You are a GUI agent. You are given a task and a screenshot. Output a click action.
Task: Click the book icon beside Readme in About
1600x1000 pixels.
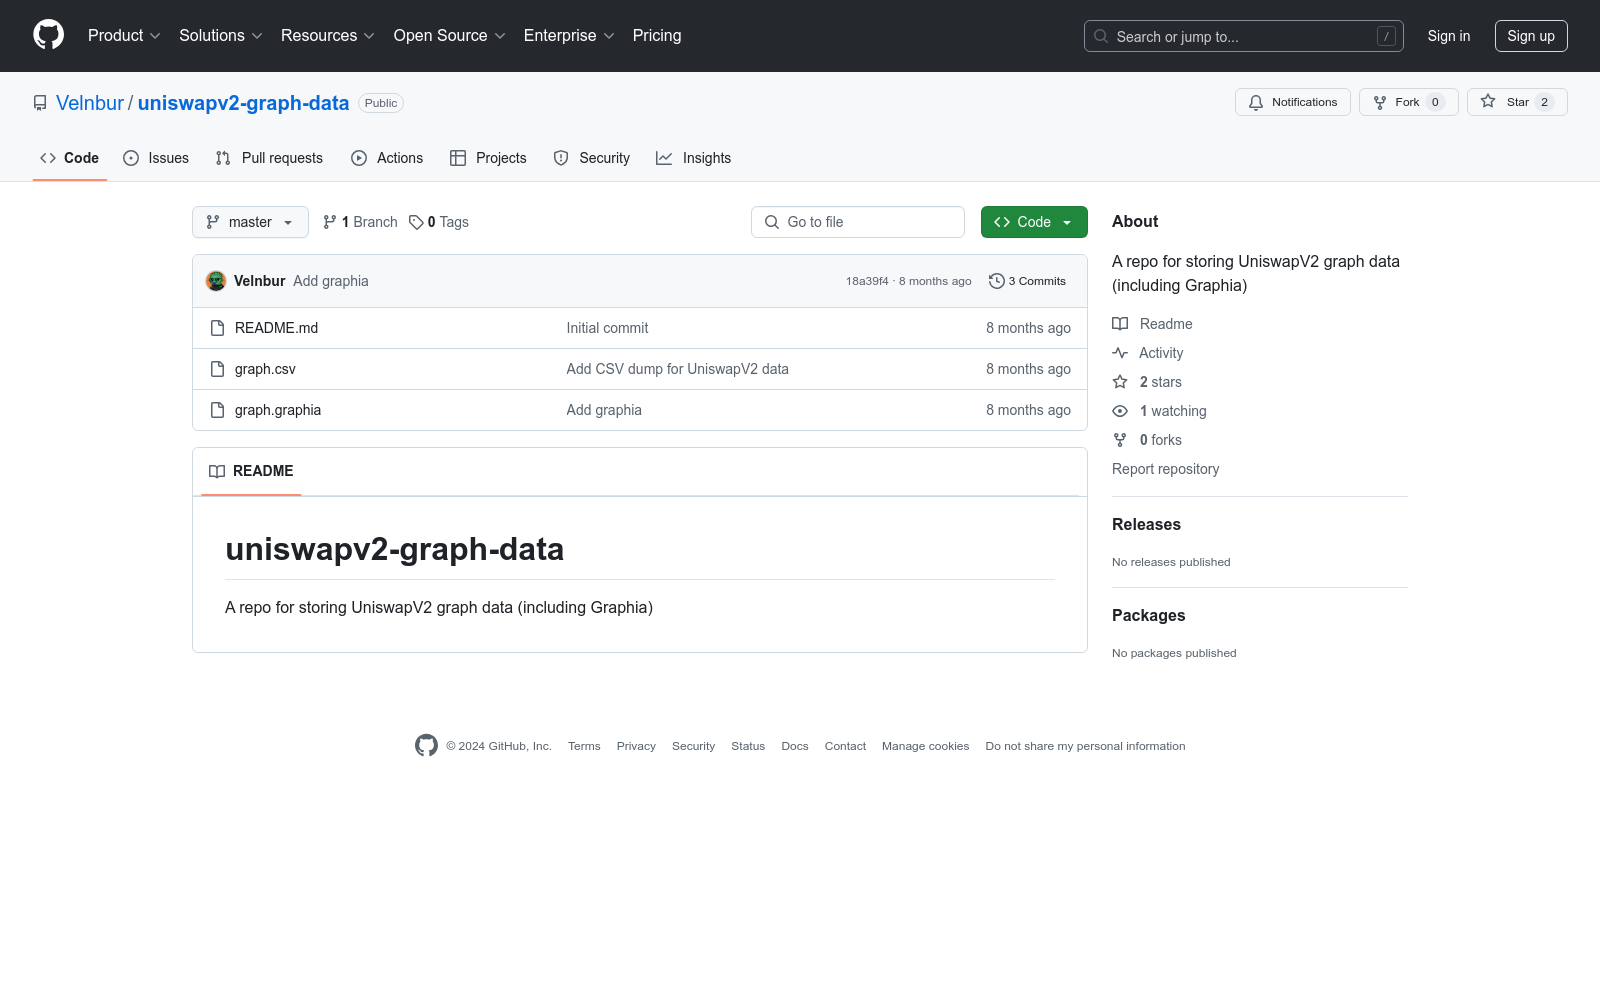[x=1120, y=324]
